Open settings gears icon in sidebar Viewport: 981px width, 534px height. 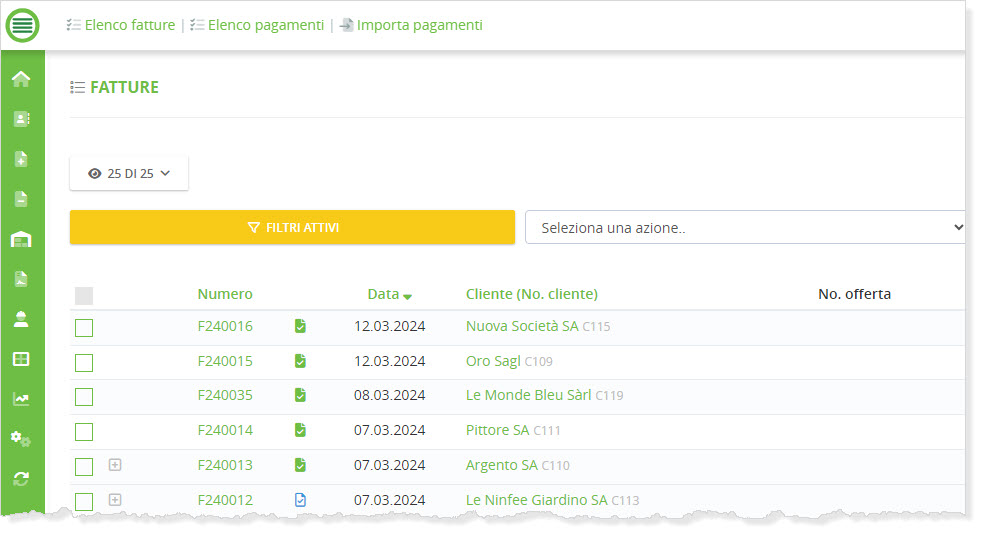[21, 439]
